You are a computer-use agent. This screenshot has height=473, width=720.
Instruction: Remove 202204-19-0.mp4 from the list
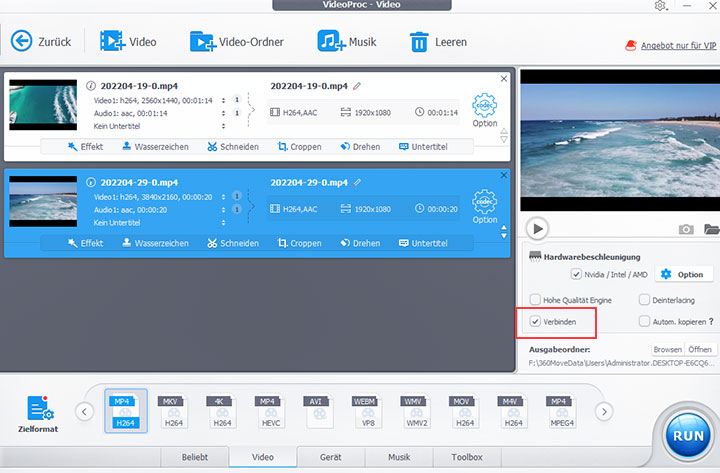[504, 79]
